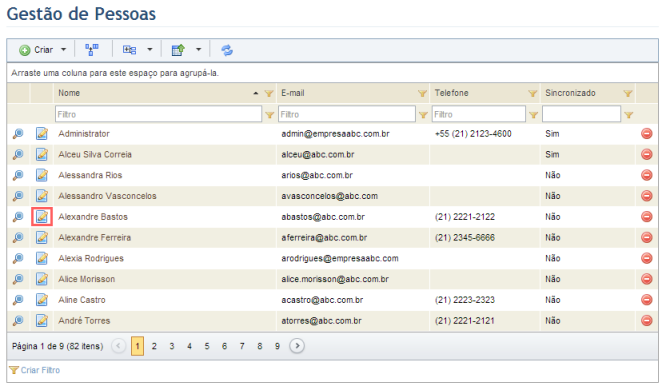Edit Alceu Silva Correia's record

(x=41, y=154)
